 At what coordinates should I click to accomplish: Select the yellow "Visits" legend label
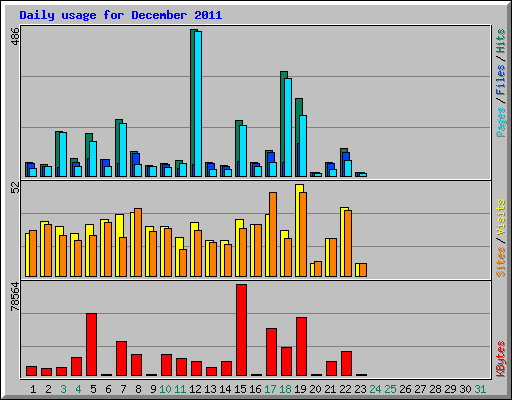501,217
